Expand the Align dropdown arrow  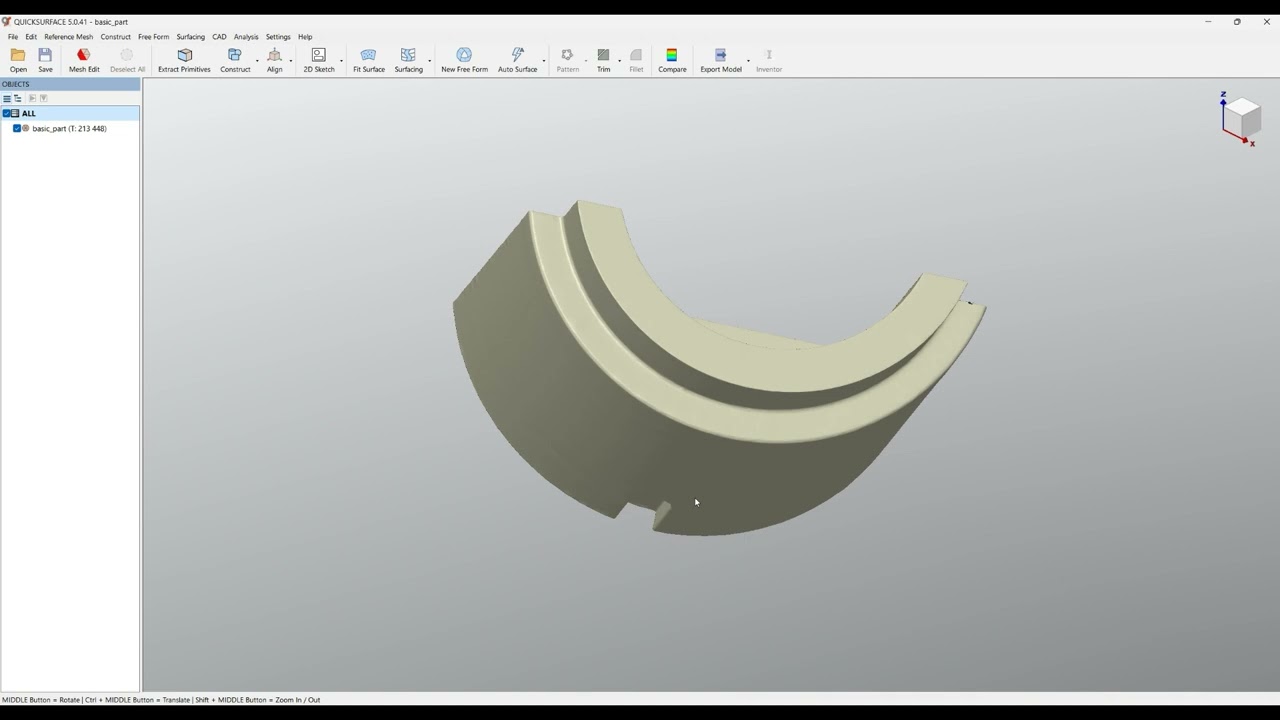pos(291,61)
